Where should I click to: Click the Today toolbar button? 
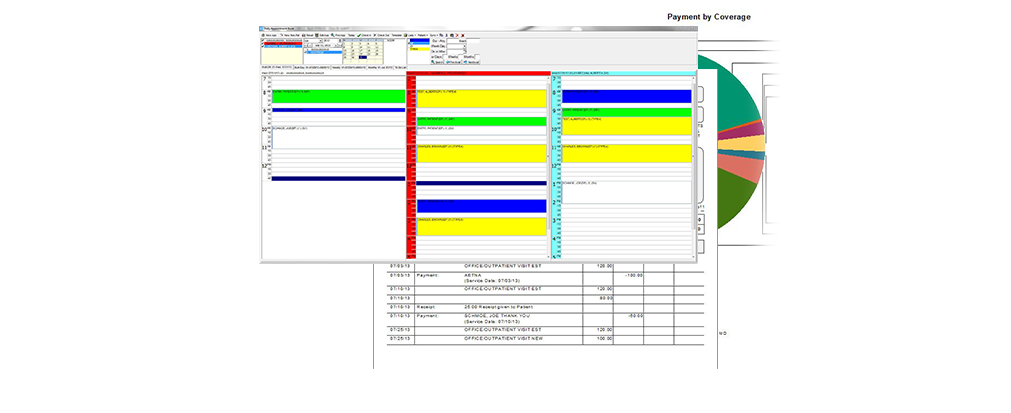351,35
